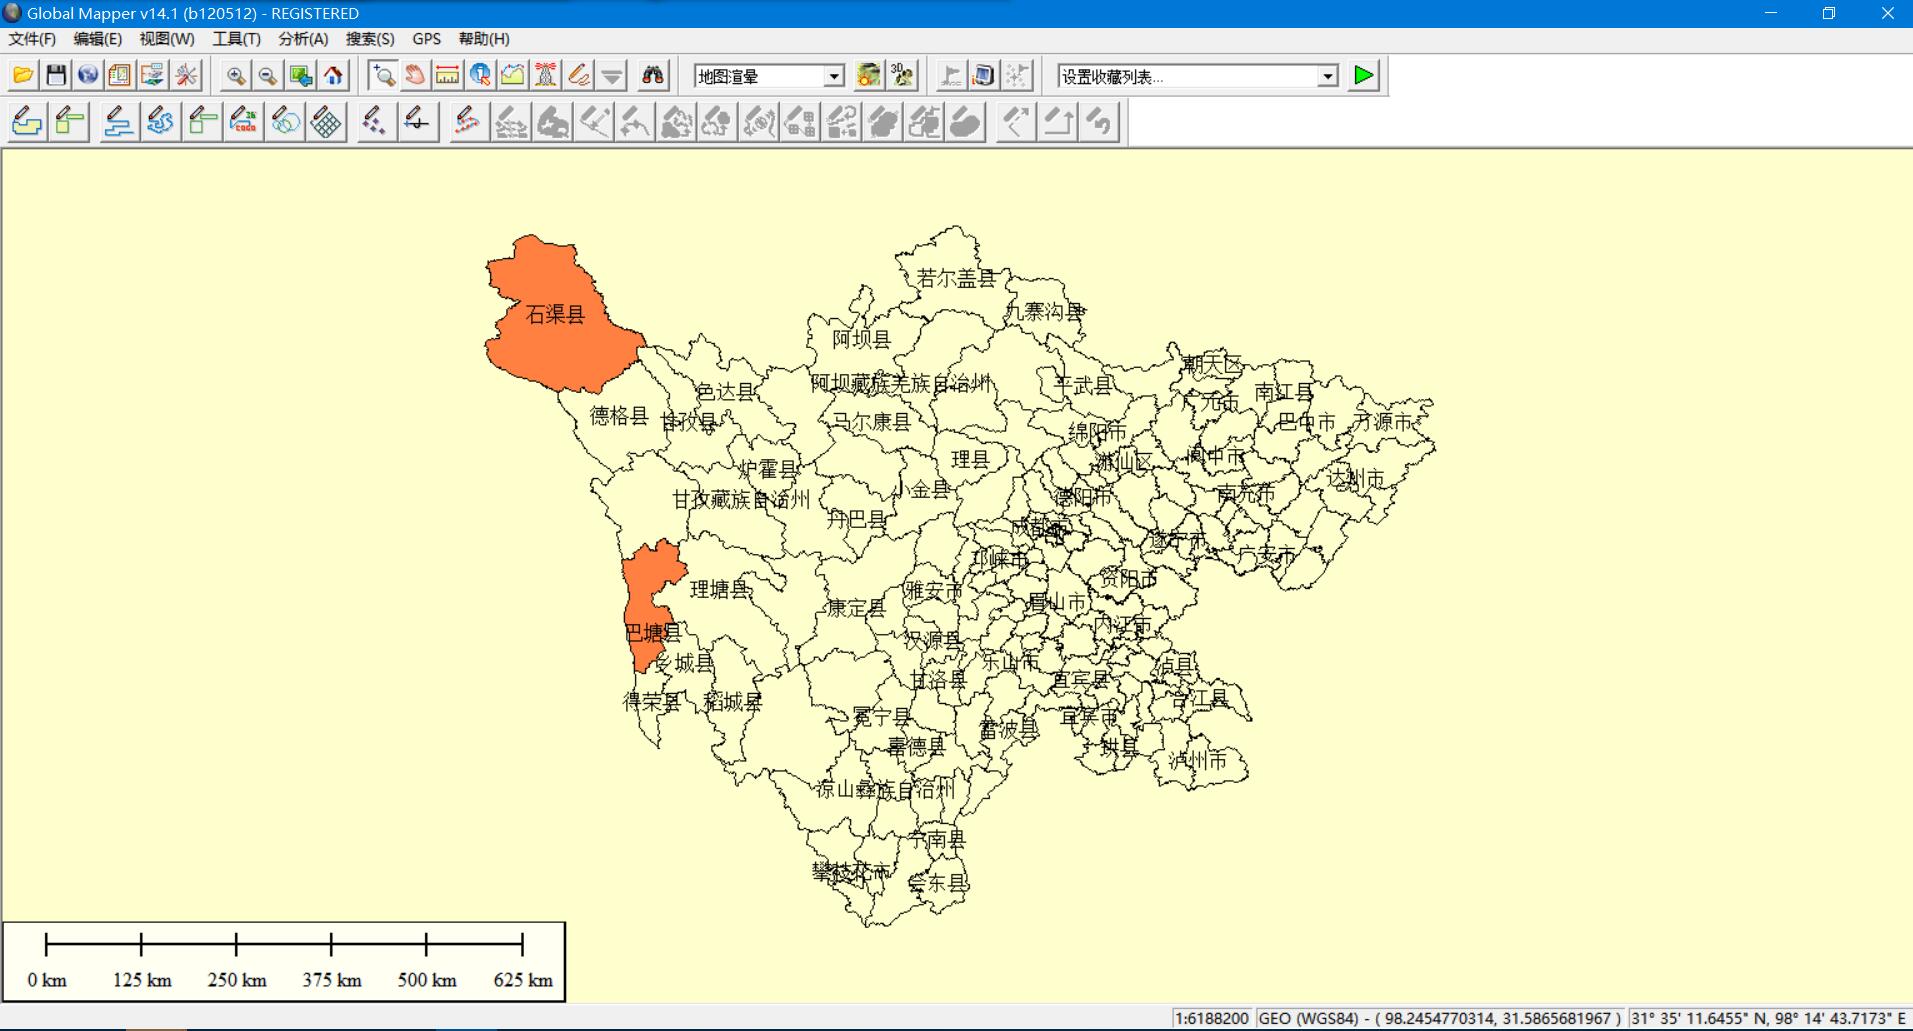Click the Zoom In magnifier icon
The image size is (1913, 1031).
click(x=236, y=76)
